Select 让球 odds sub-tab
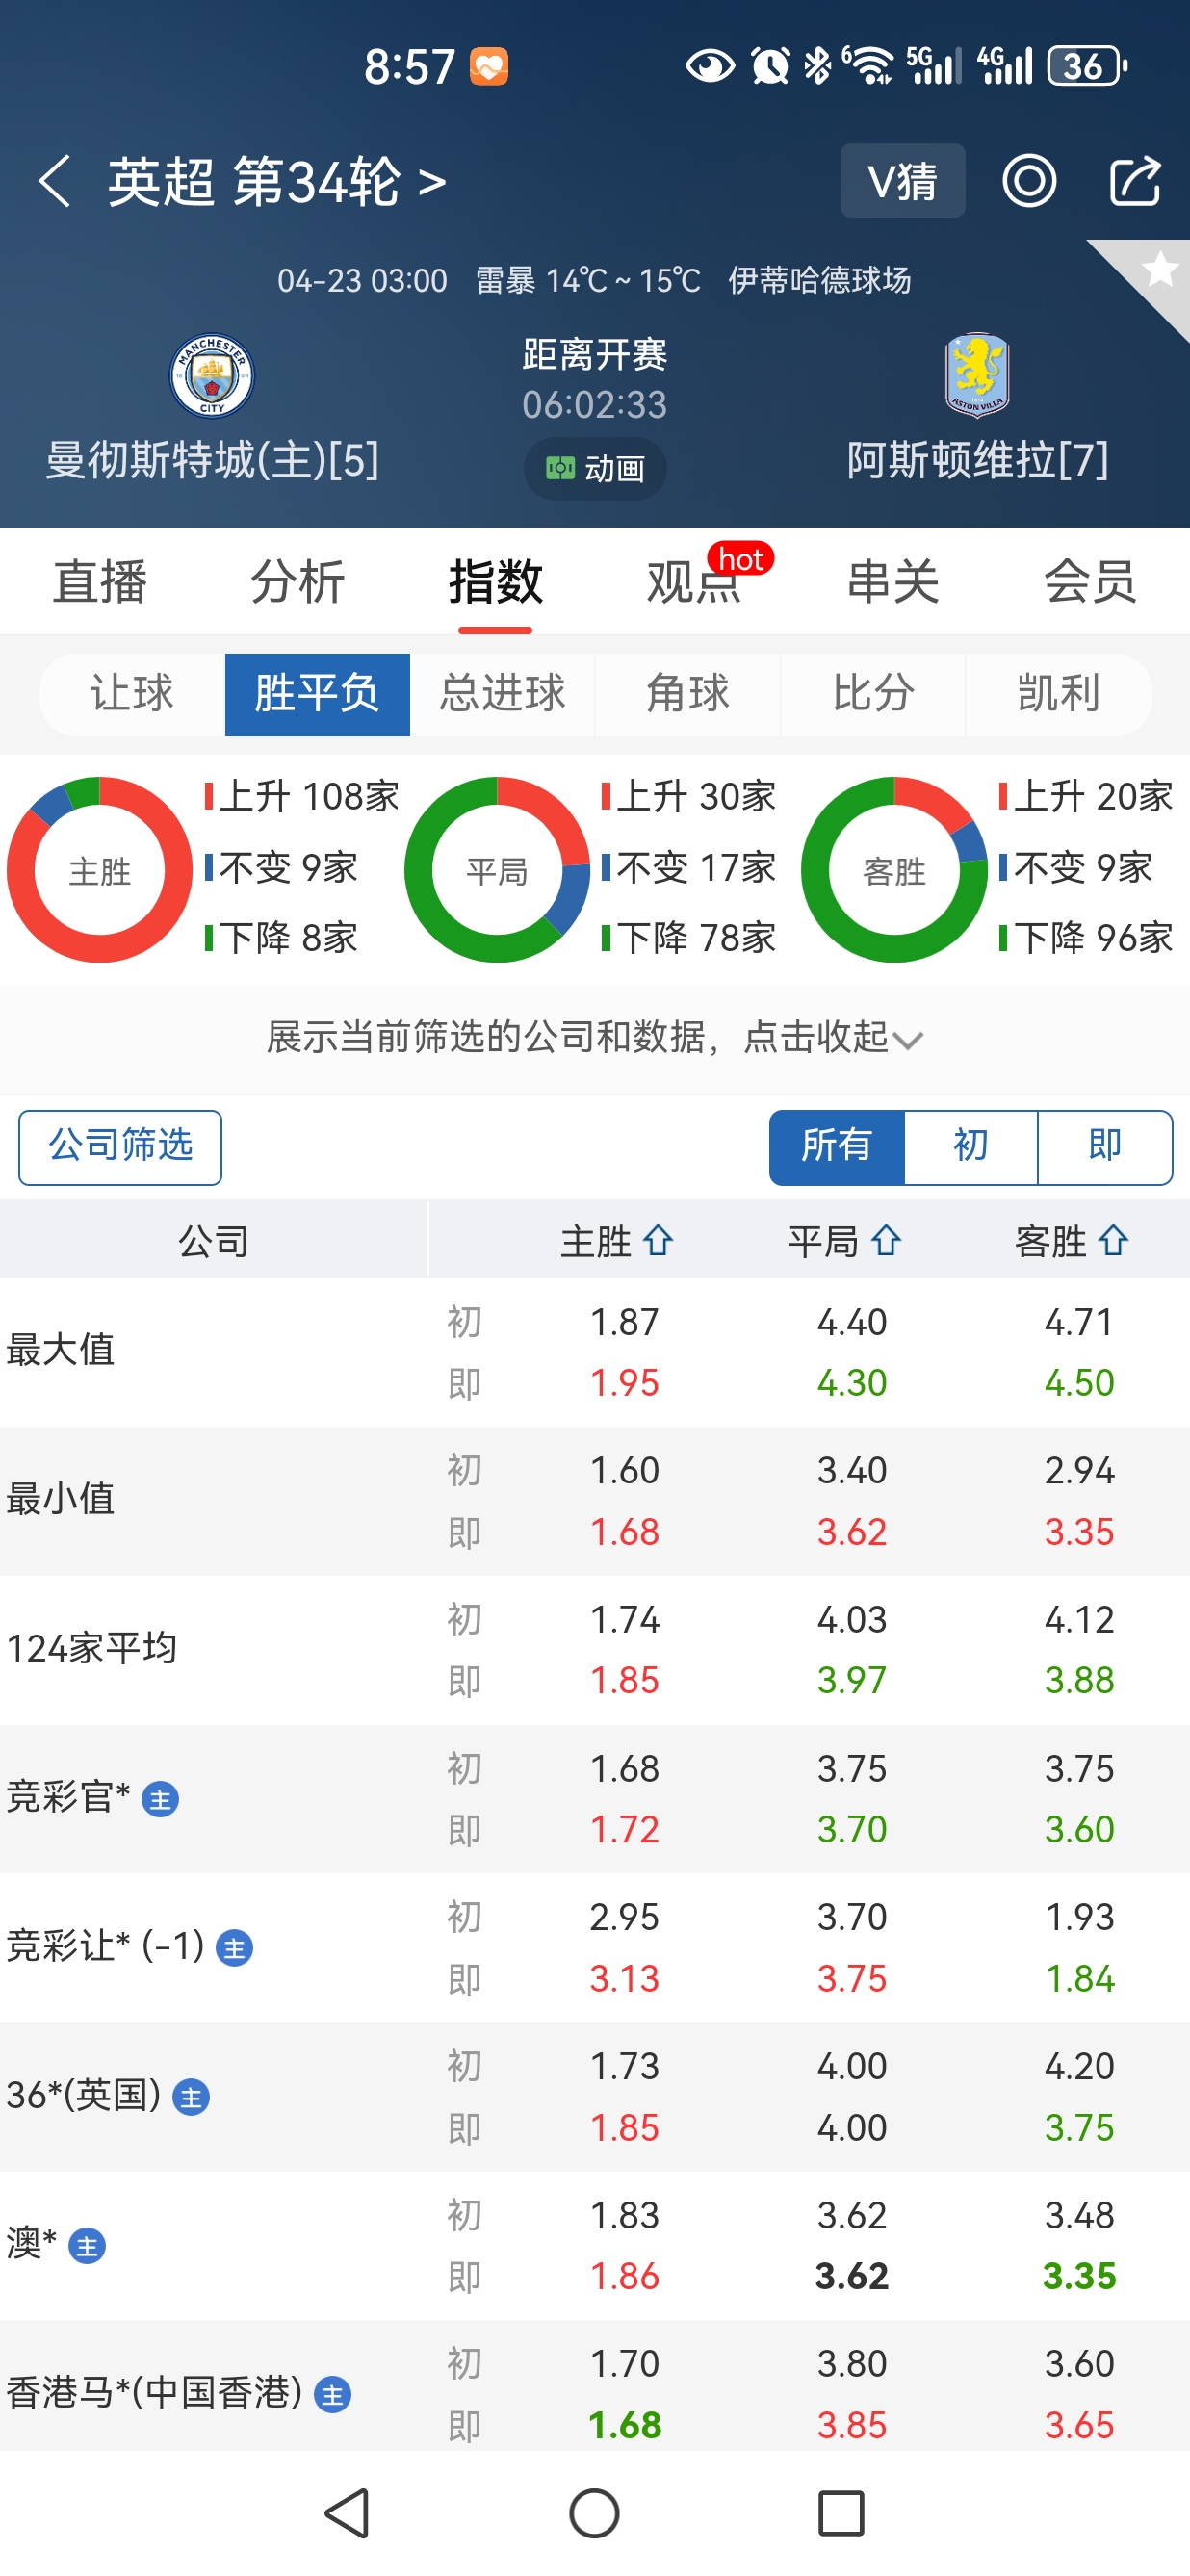Screen dimensions: 1190x2576 [x=132, y=694]
